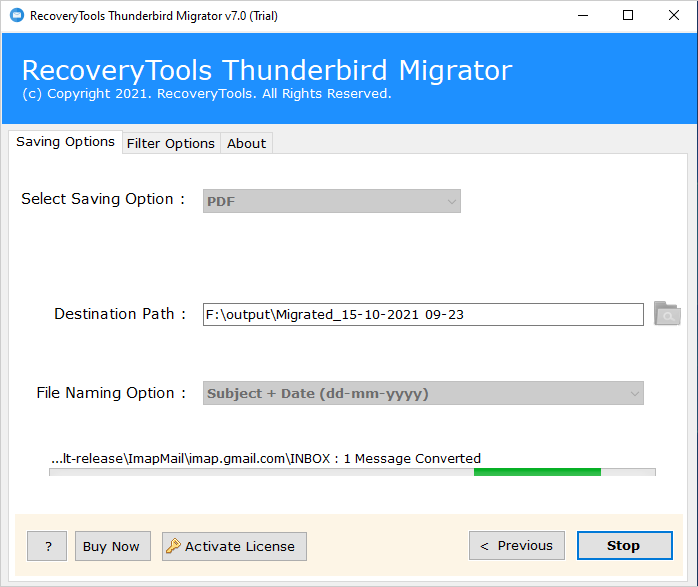
Task: Click the Destination Path input field
Action: (x=423, y=315)
